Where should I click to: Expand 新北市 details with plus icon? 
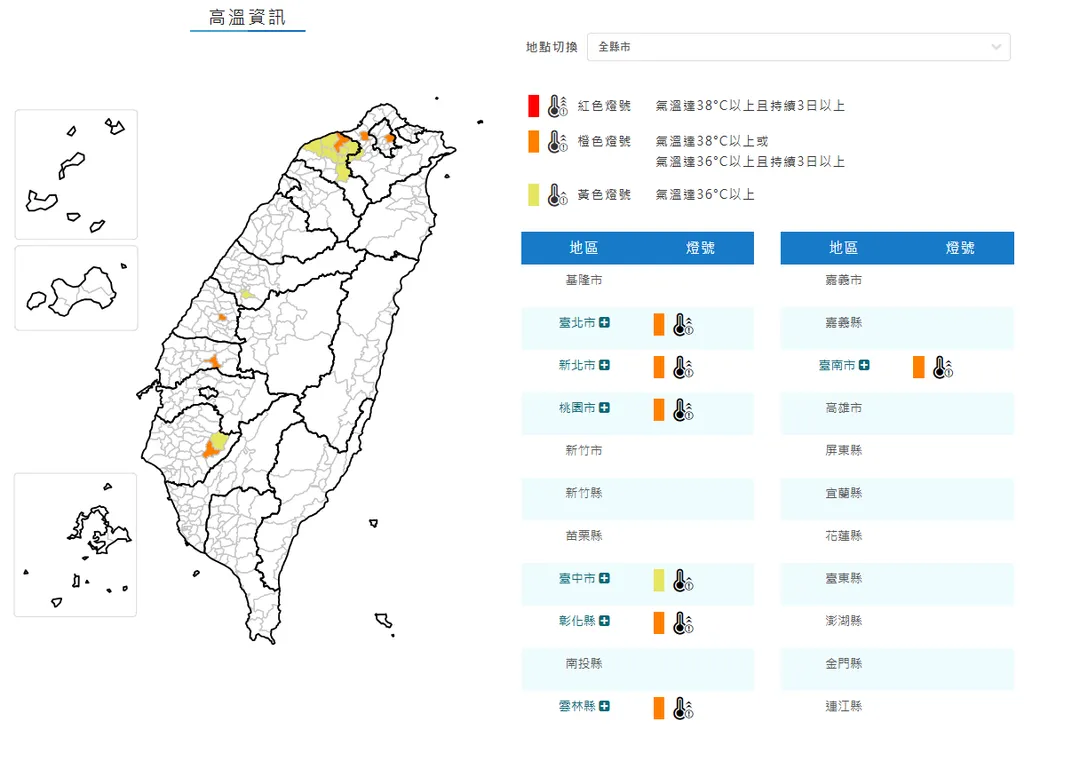click(x=604, y=365)
